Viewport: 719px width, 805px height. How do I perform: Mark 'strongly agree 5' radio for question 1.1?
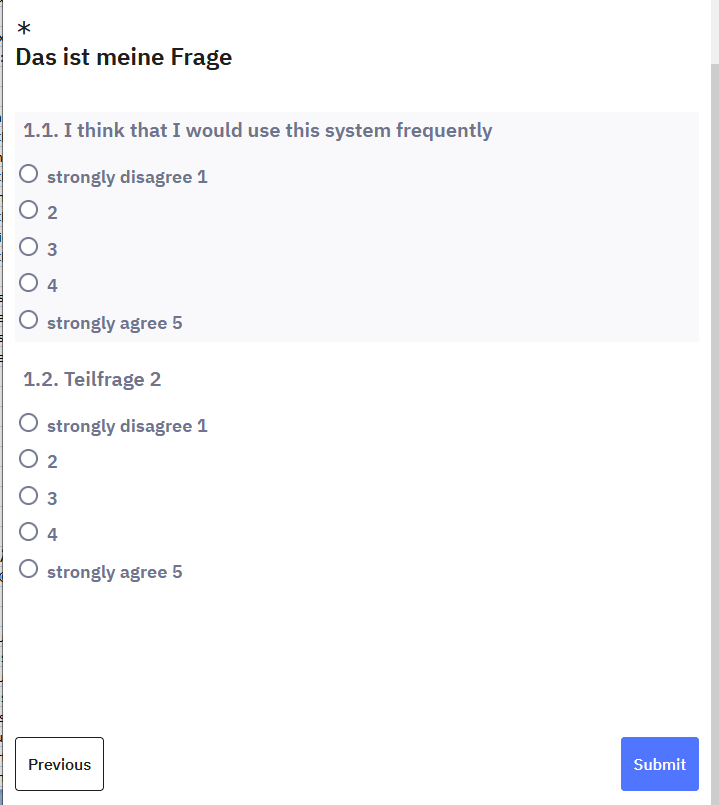click(x=29, y=320)
